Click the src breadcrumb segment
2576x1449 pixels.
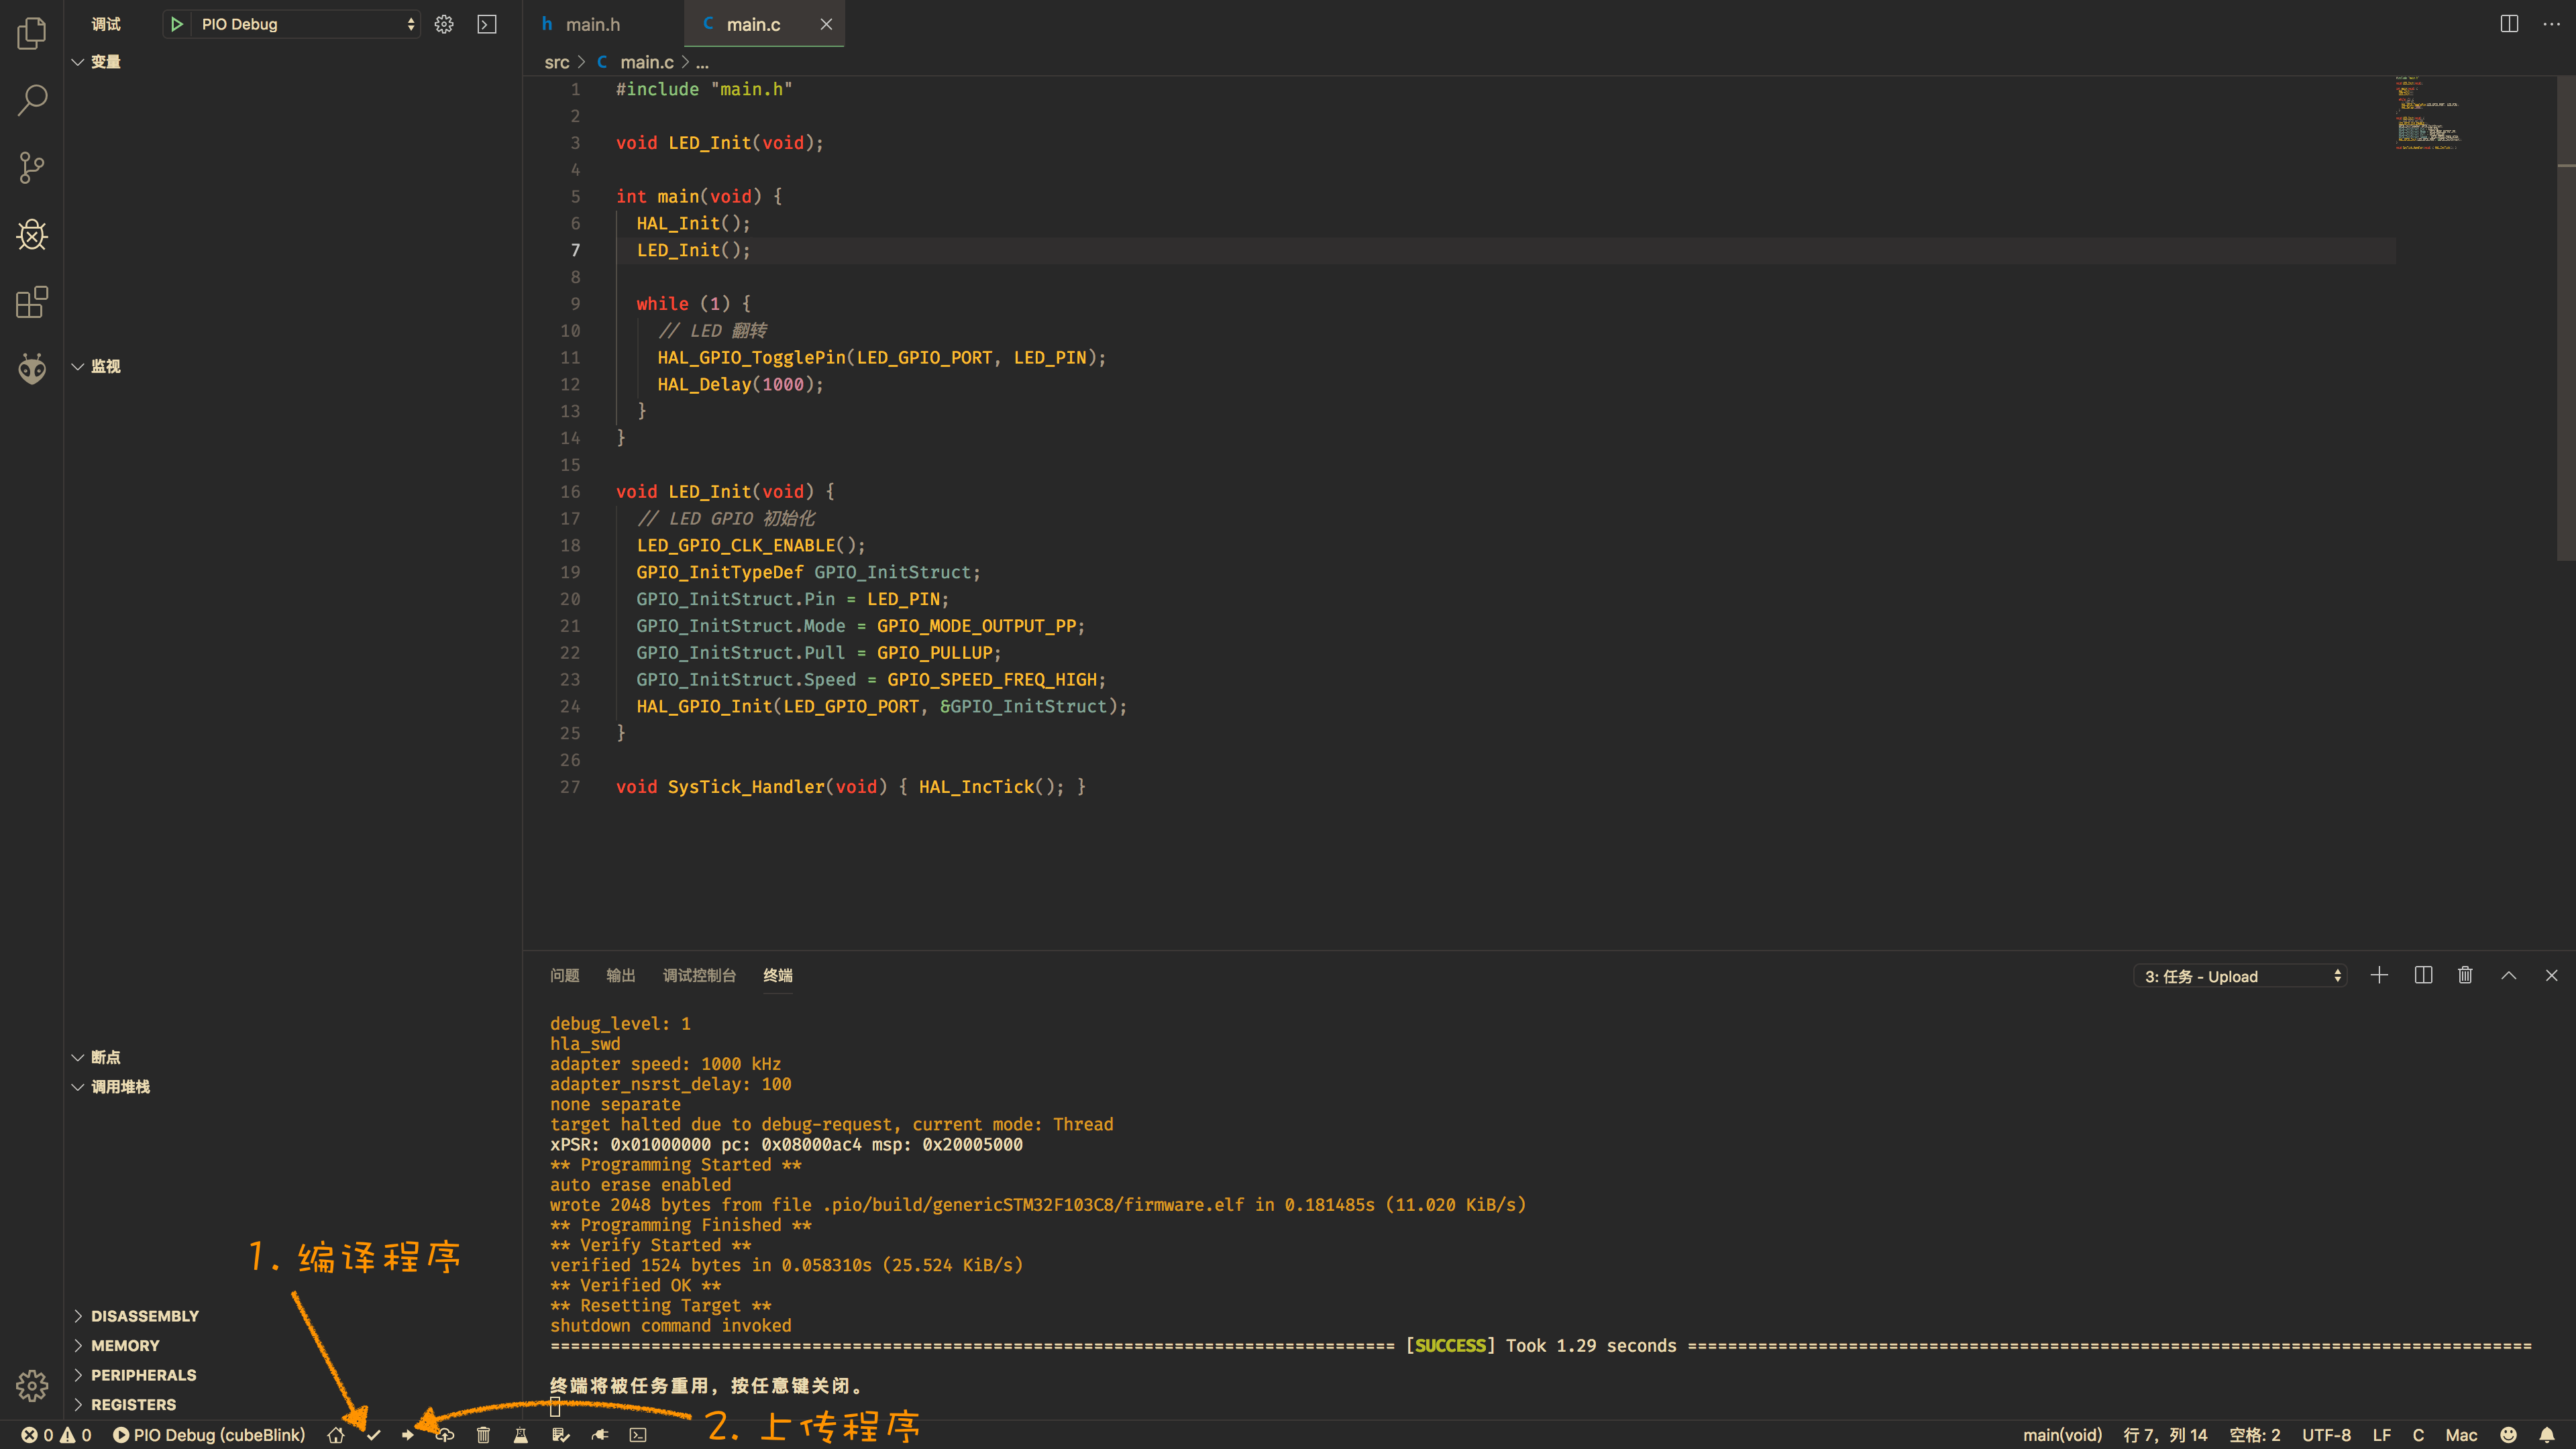(x=557, y=62)
